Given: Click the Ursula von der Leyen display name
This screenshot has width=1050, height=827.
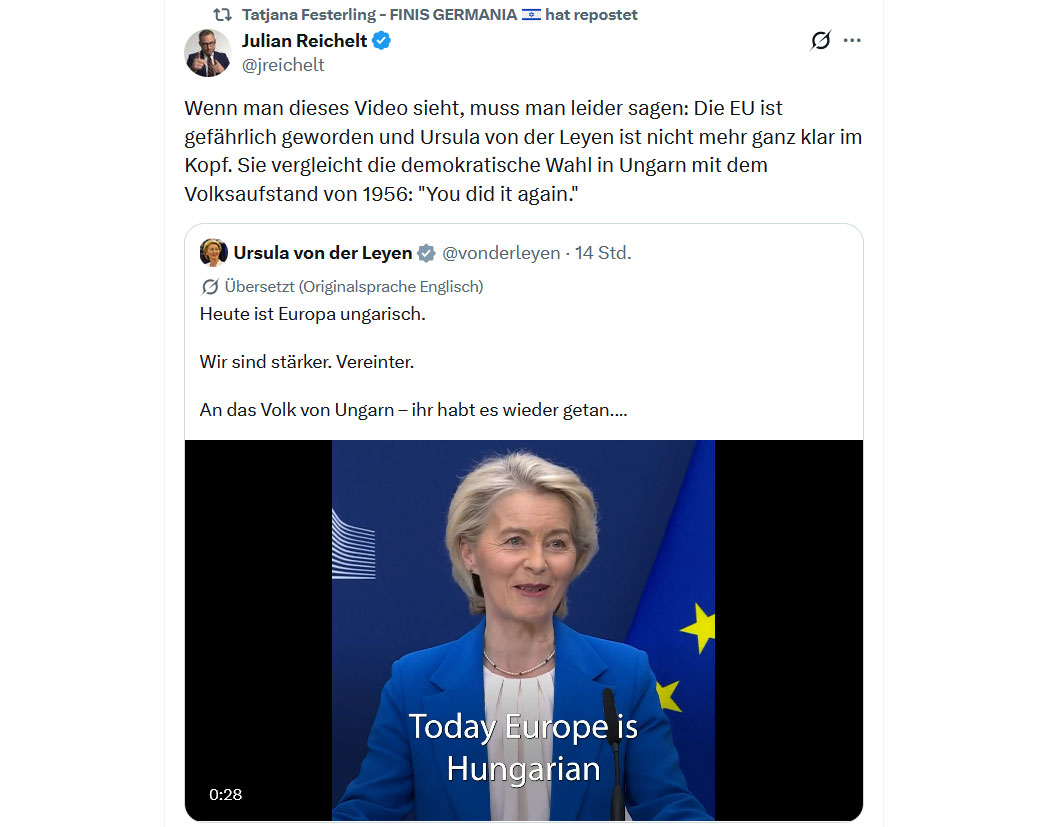Looking at the screenshot, I should (323, 253).
